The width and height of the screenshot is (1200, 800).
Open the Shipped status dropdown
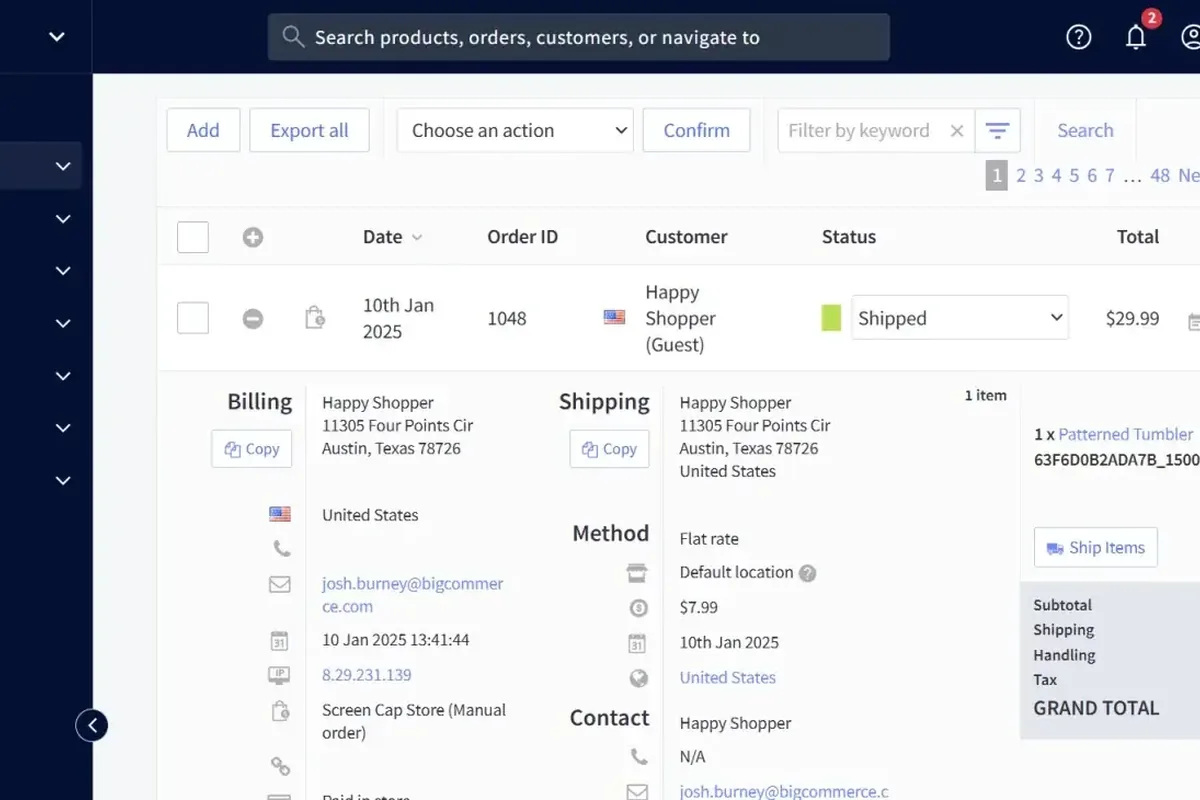coord(960,318)
